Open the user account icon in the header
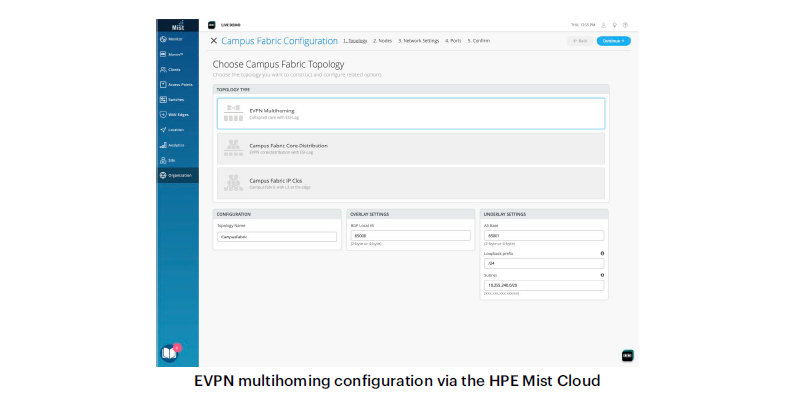The height and width of the screenshot is (403, 795). pyautogui.click(x=604, y=25)
